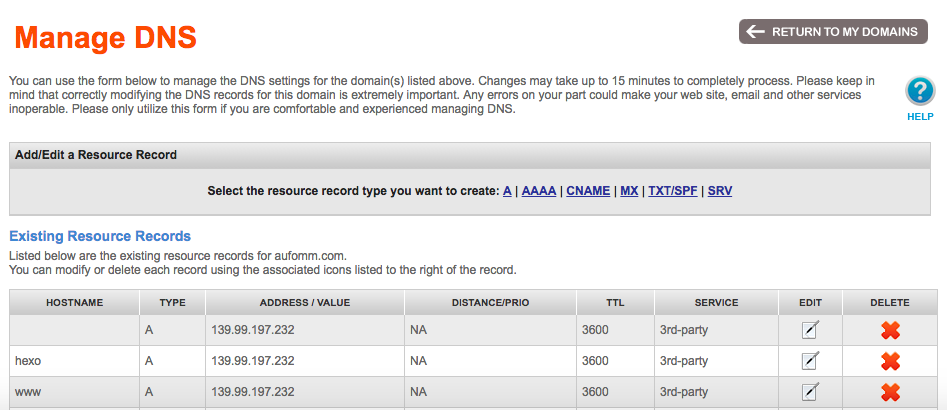This screenshot has width=947, height=410.
Task: Click the HELP text label
Action: (919, 116)
